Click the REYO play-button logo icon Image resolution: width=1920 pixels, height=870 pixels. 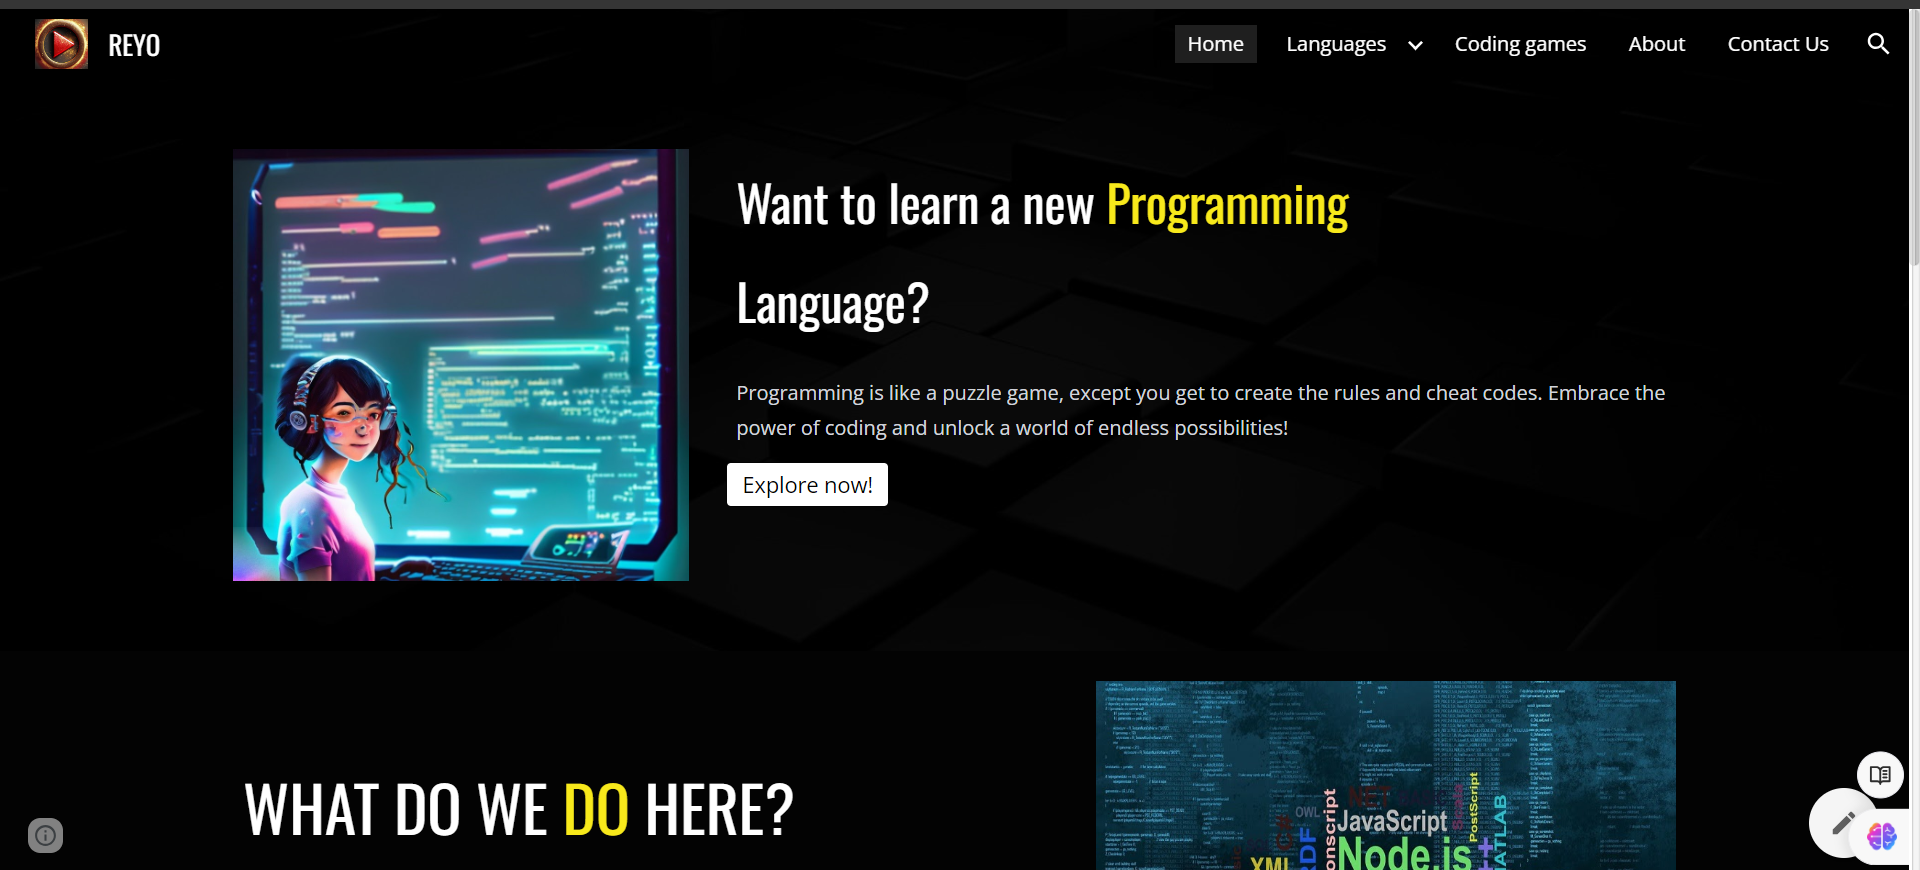pos(61,44)
